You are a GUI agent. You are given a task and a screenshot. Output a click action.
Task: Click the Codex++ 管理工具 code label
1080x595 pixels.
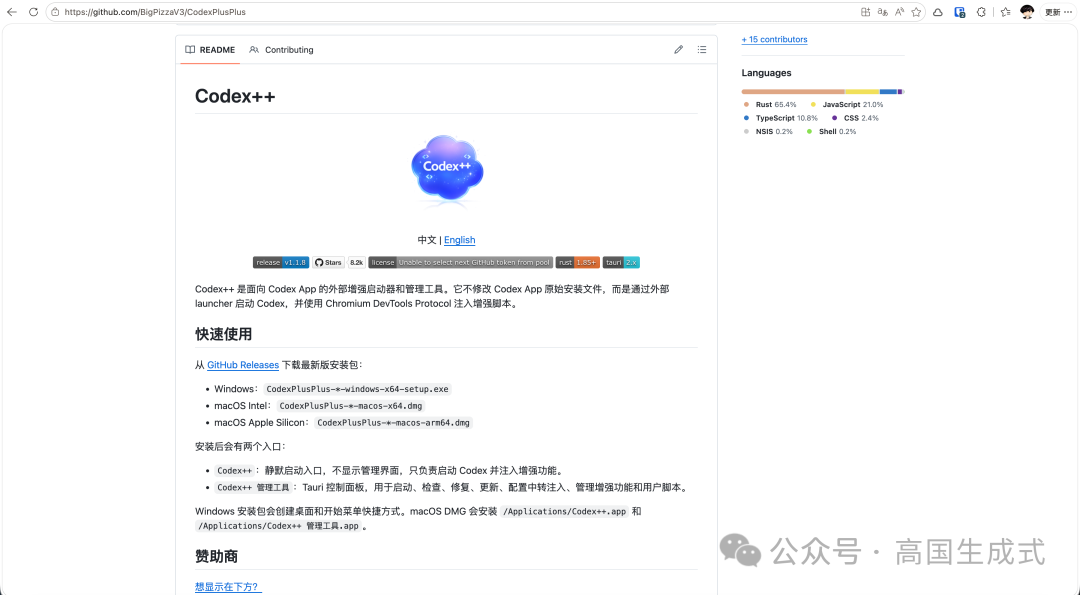(x=253, y=488)
